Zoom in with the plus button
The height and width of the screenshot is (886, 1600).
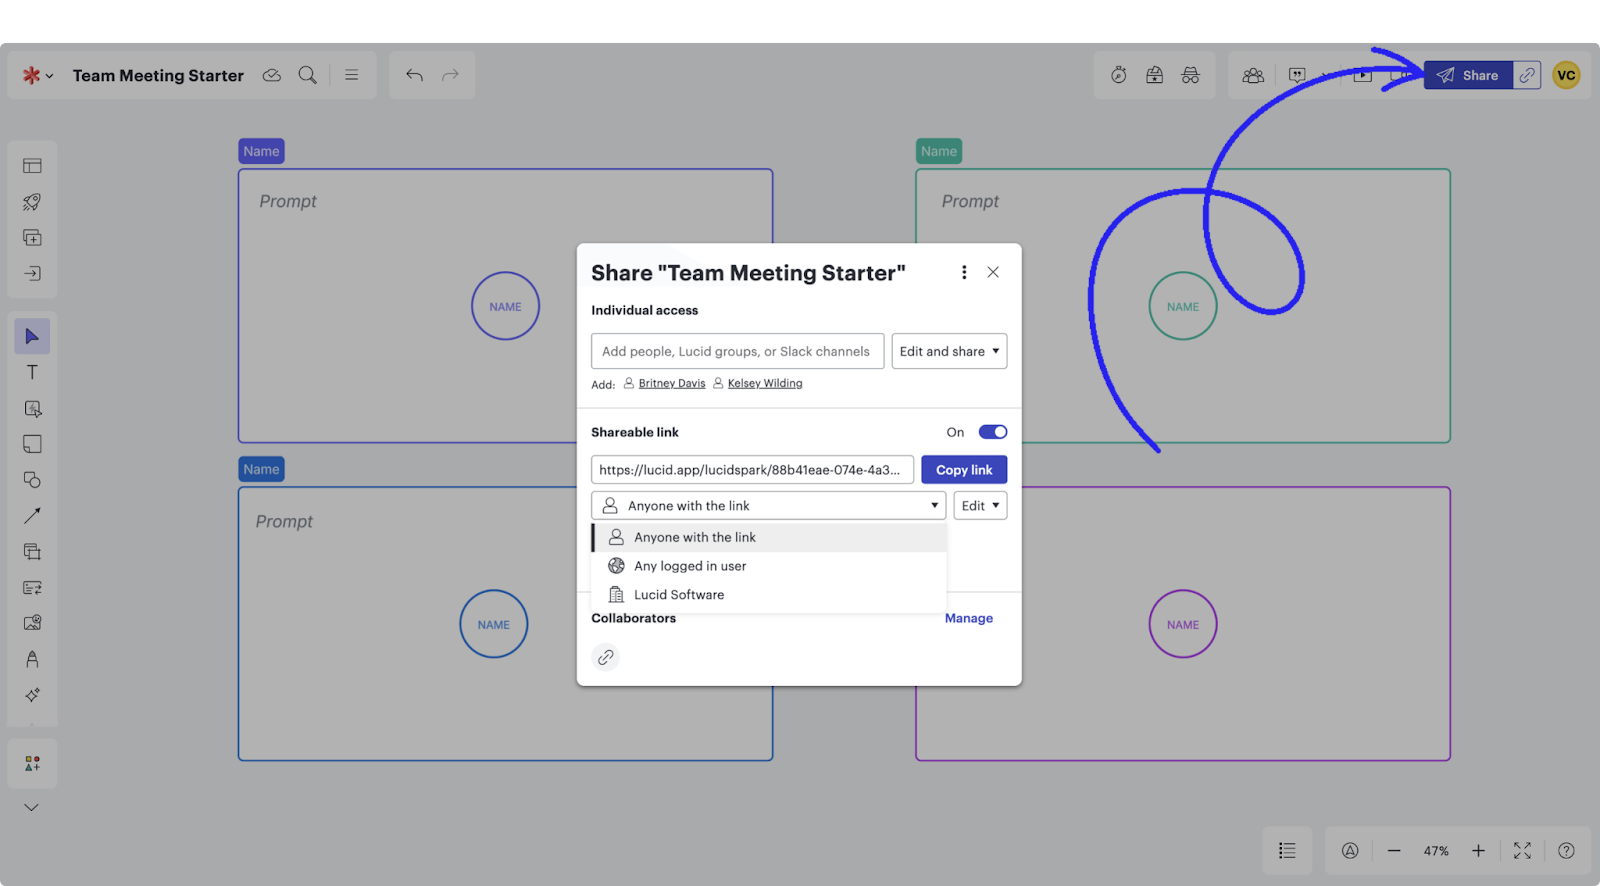coord(1478,851)
